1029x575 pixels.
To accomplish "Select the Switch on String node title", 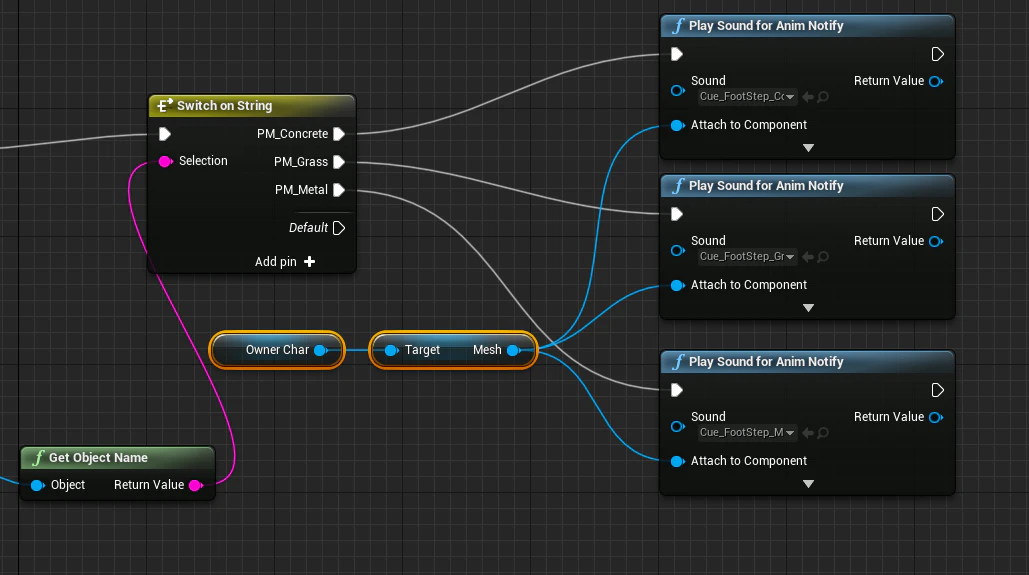I will (x=224, y=106).
